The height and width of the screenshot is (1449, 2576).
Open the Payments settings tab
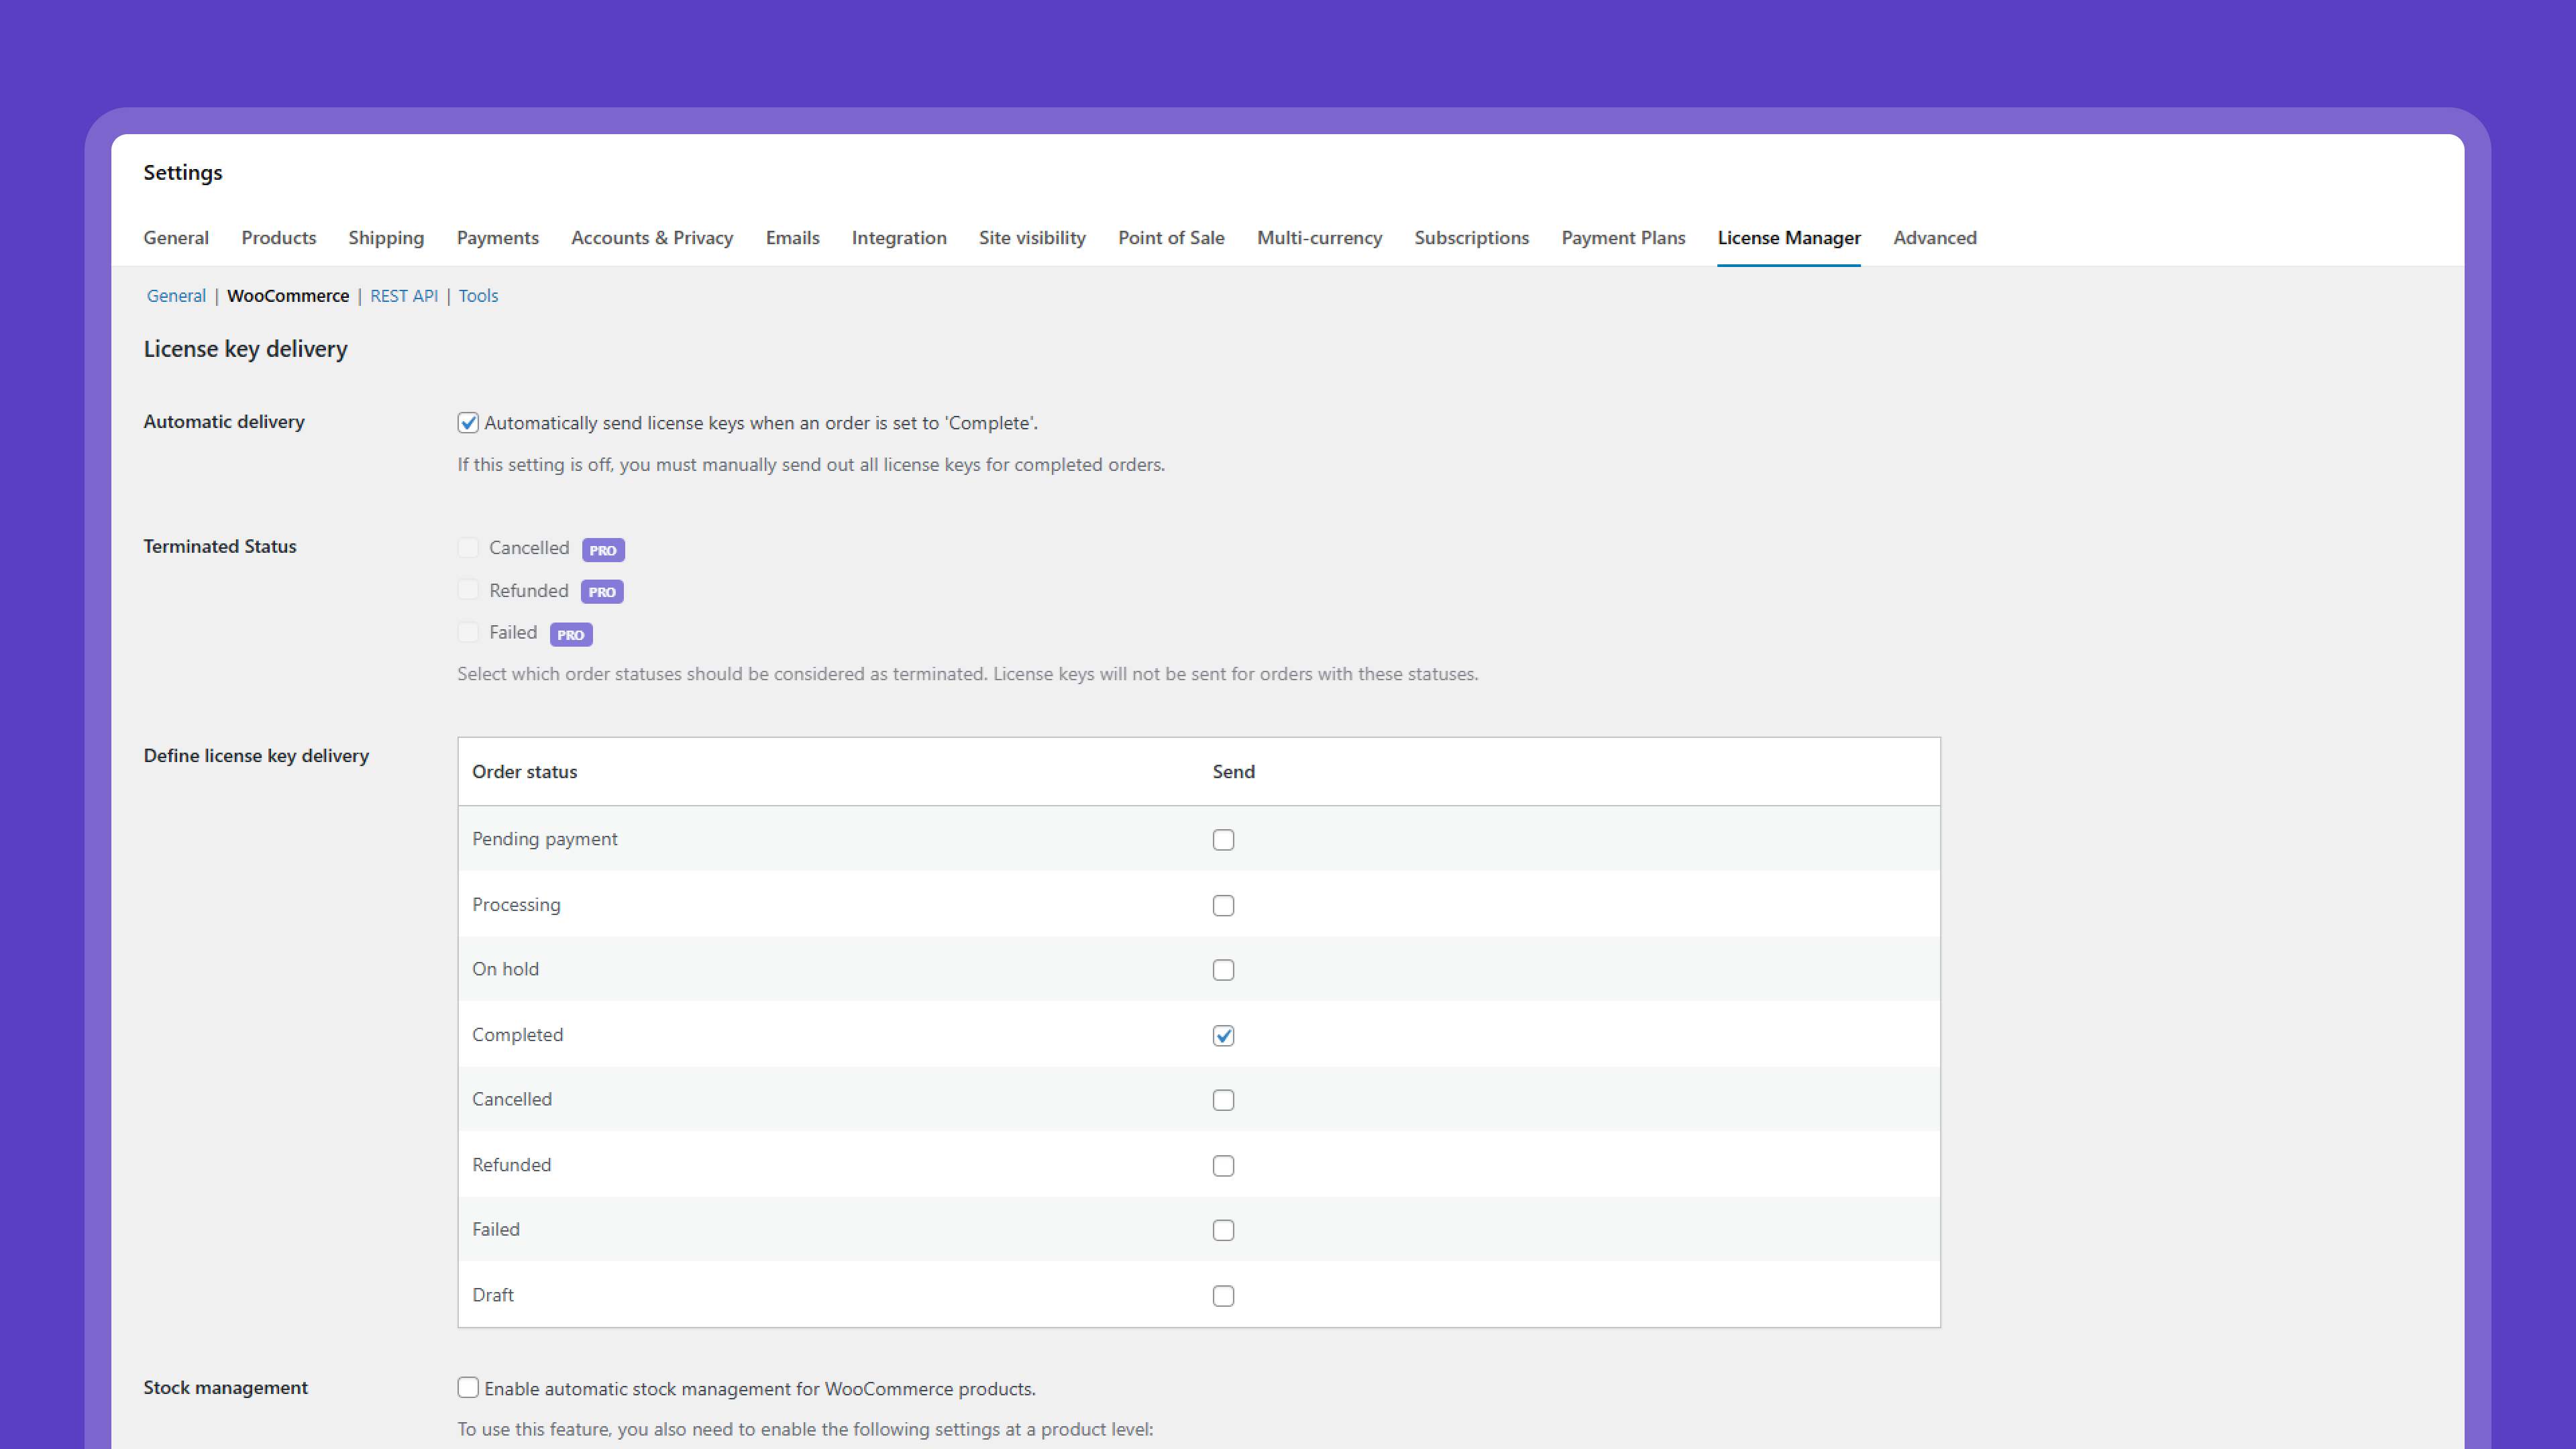(497, 238)
